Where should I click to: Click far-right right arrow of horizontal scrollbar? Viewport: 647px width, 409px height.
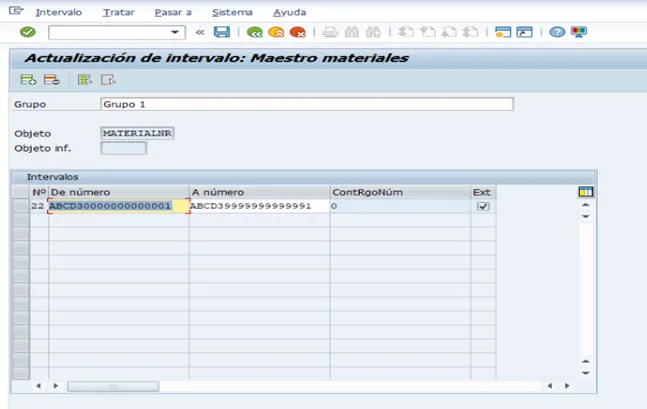point(567,386)
